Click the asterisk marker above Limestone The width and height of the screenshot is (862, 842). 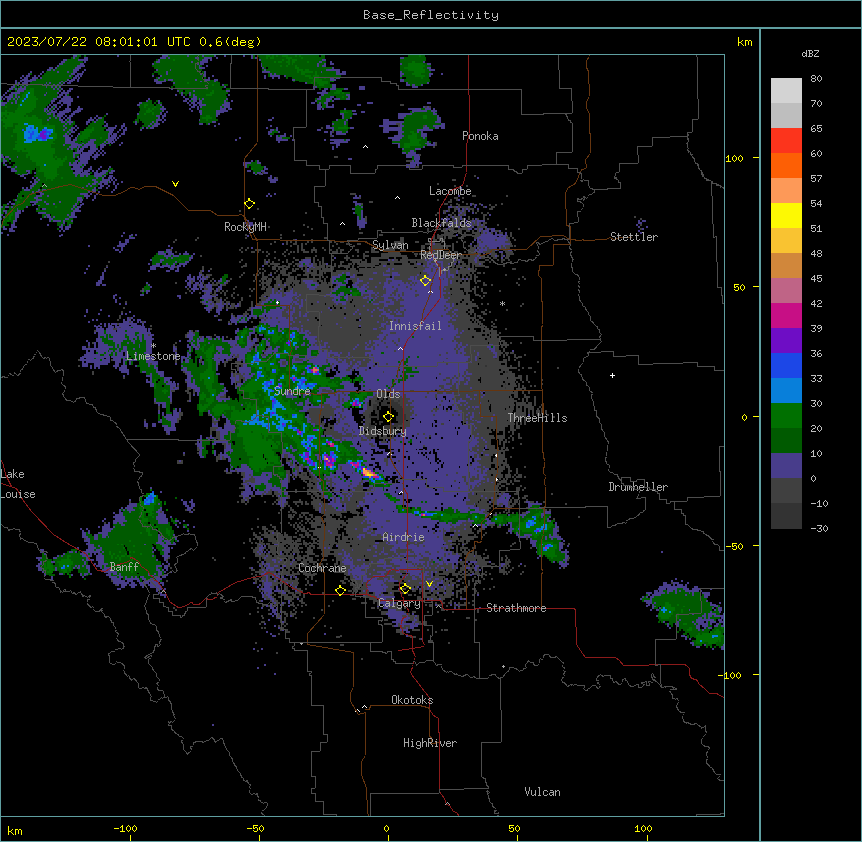154,346
